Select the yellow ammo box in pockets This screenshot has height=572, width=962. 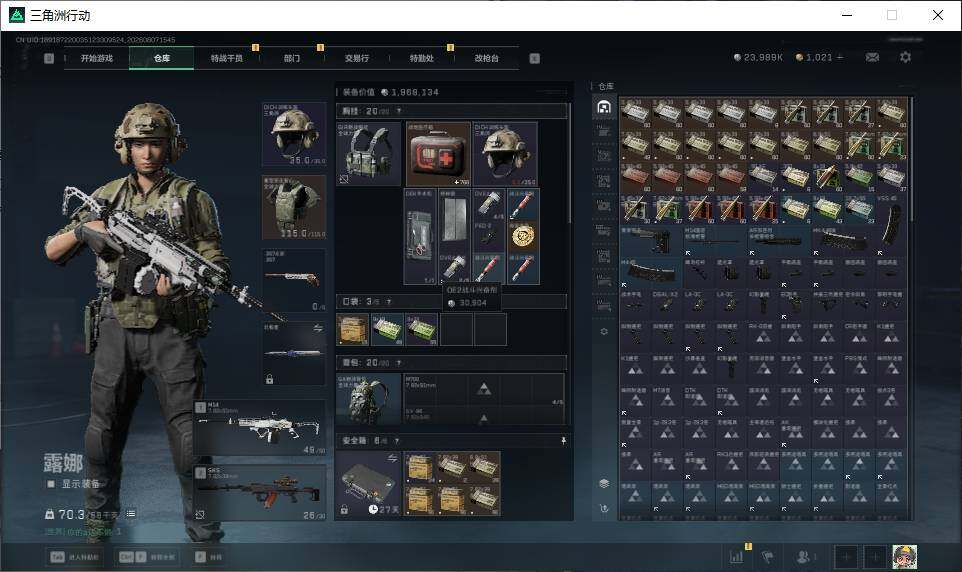point(353,329)
